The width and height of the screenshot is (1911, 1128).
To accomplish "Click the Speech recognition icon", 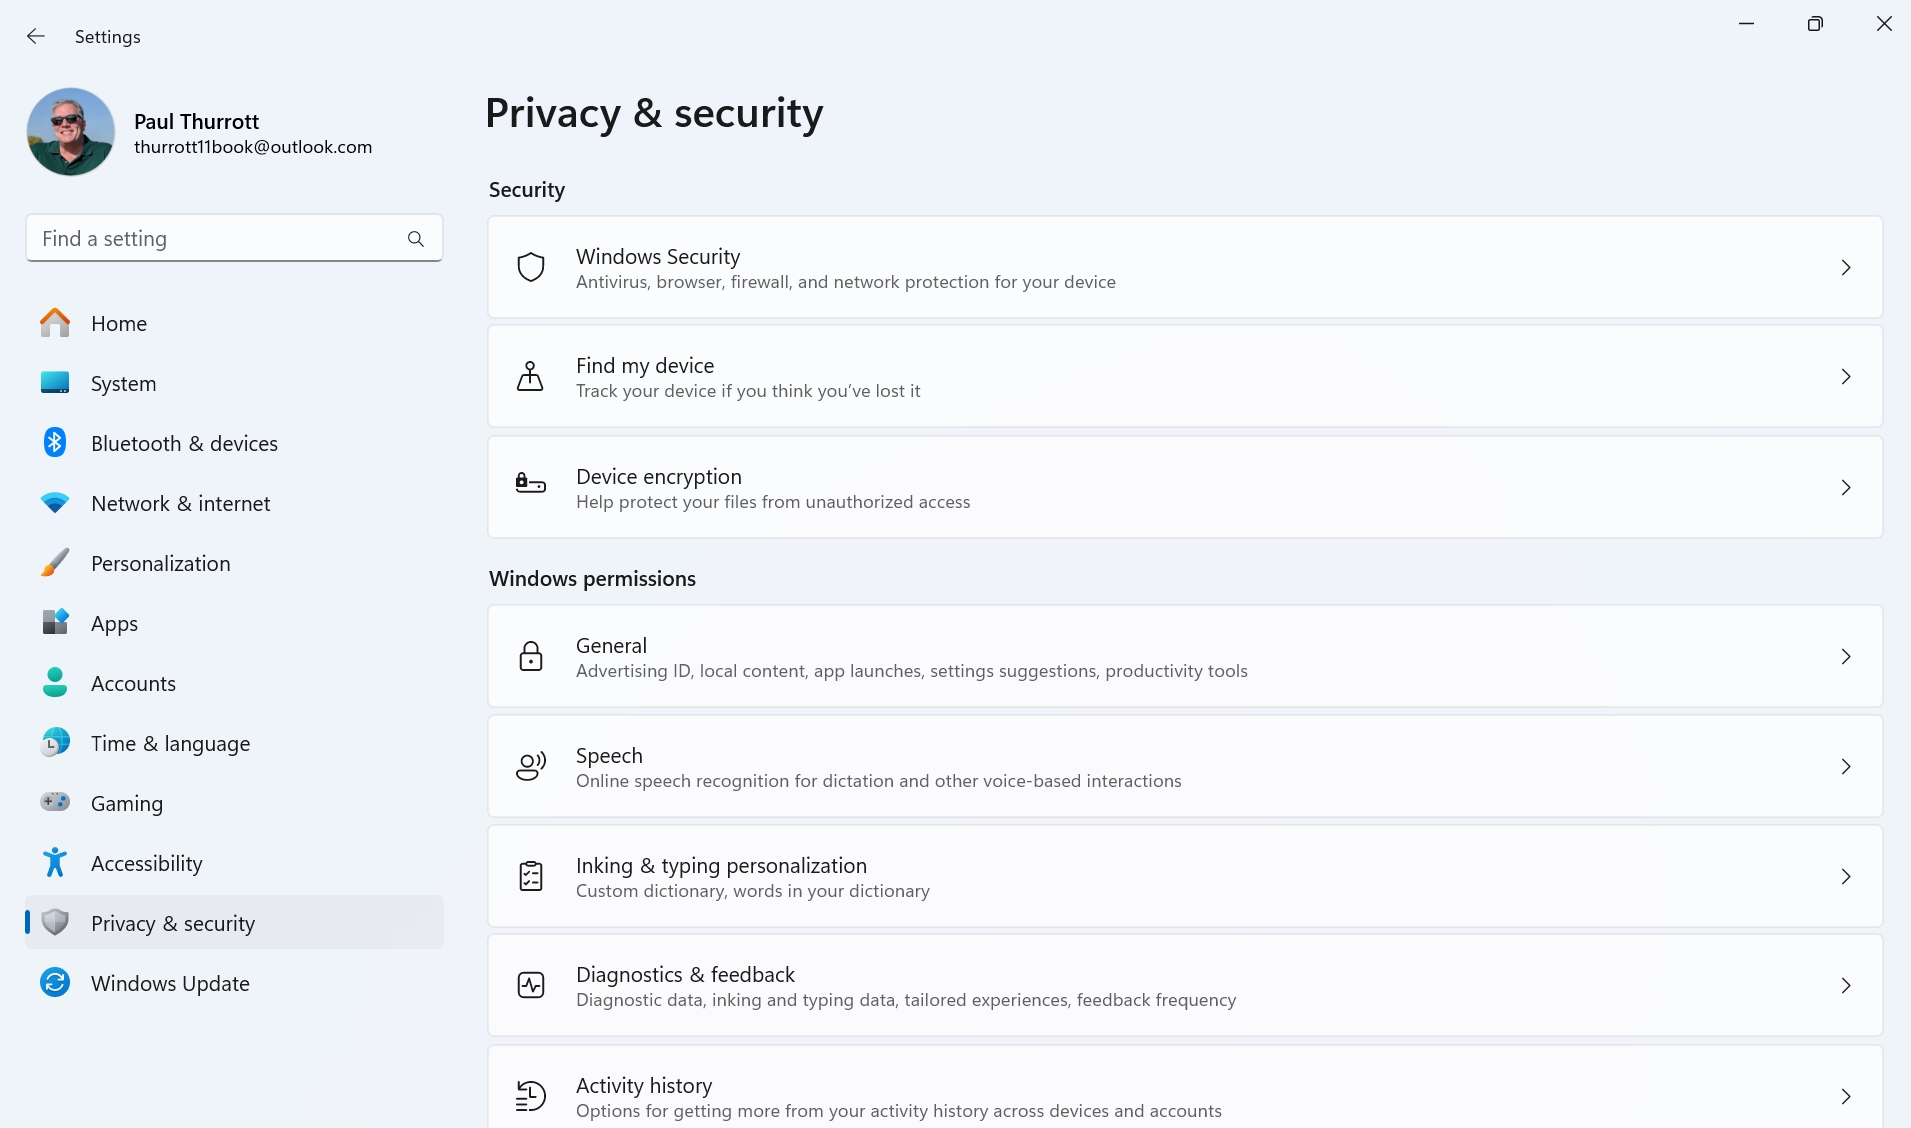I will 531,766.
